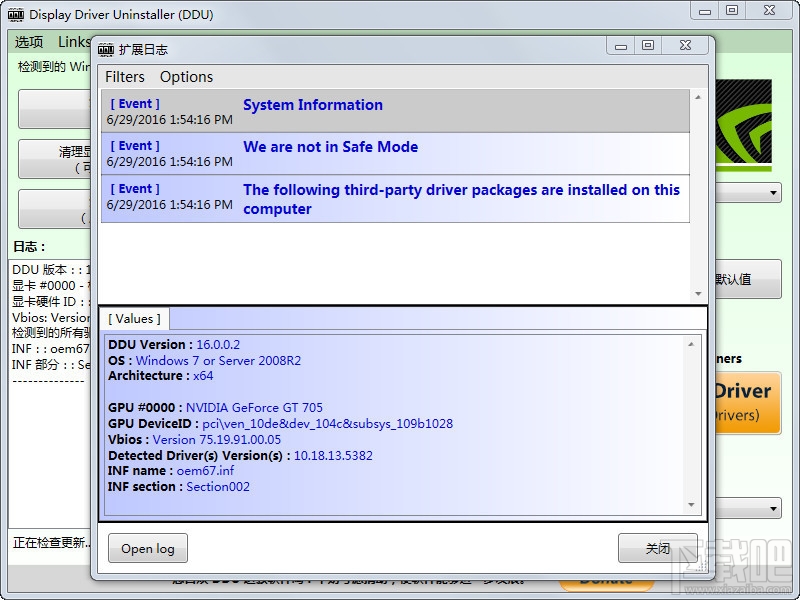Open the Links menu

point(74,41)
